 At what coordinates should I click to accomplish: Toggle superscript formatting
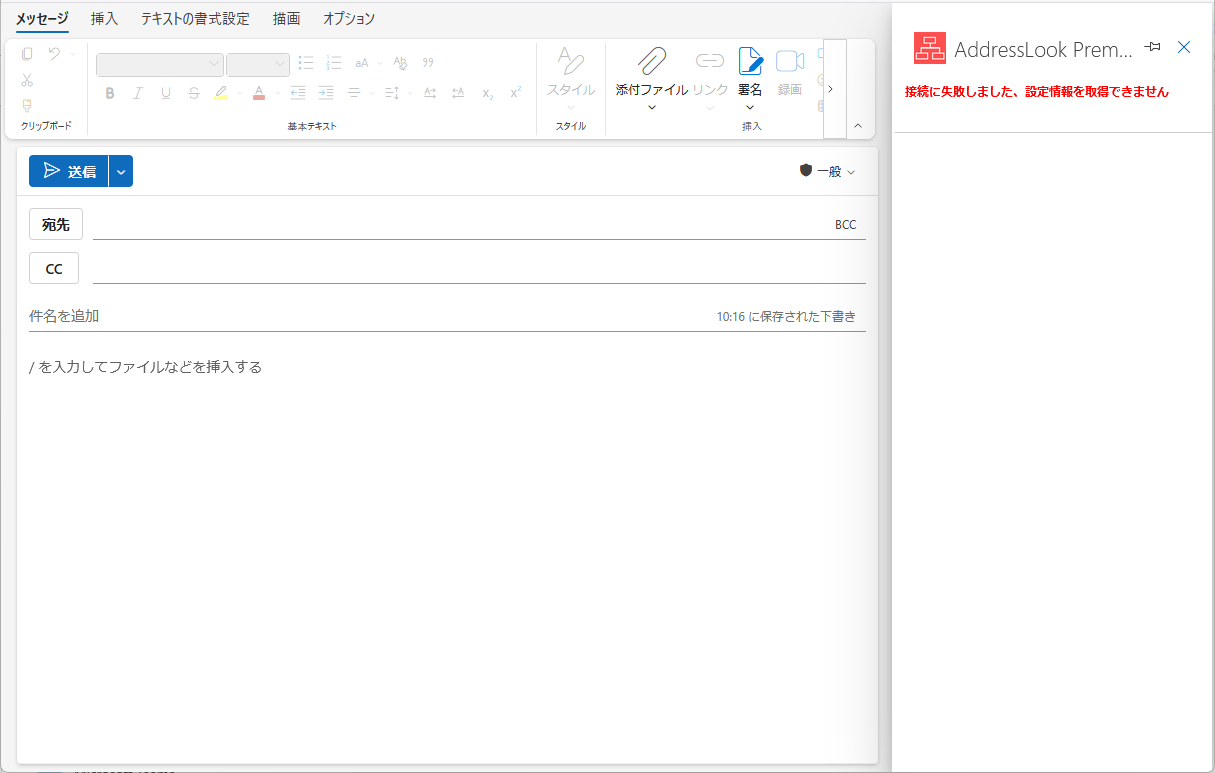[515, 93]
